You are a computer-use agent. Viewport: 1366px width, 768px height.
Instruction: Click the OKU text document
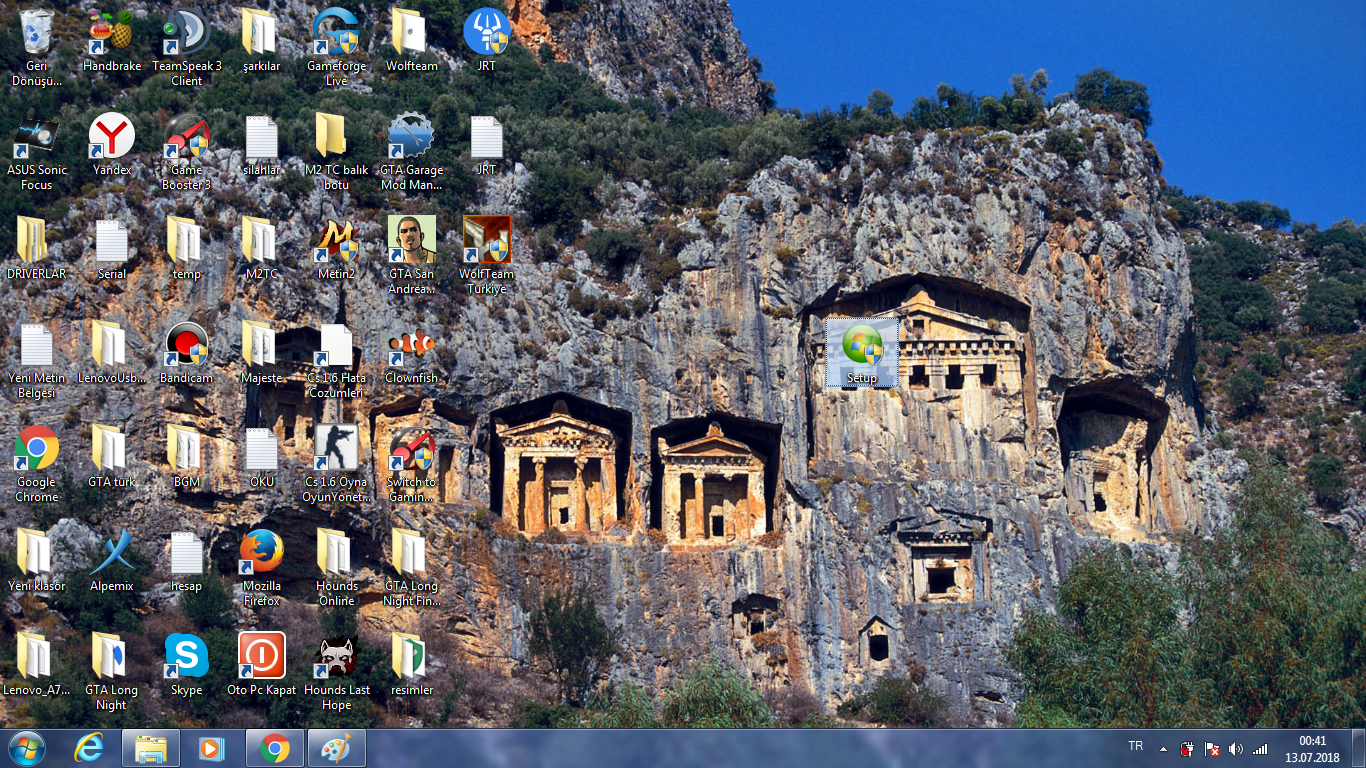pos(261,457)
